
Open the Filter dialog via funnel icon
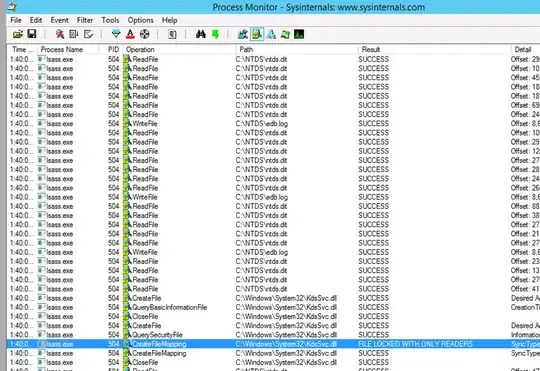tap(116, 34)
